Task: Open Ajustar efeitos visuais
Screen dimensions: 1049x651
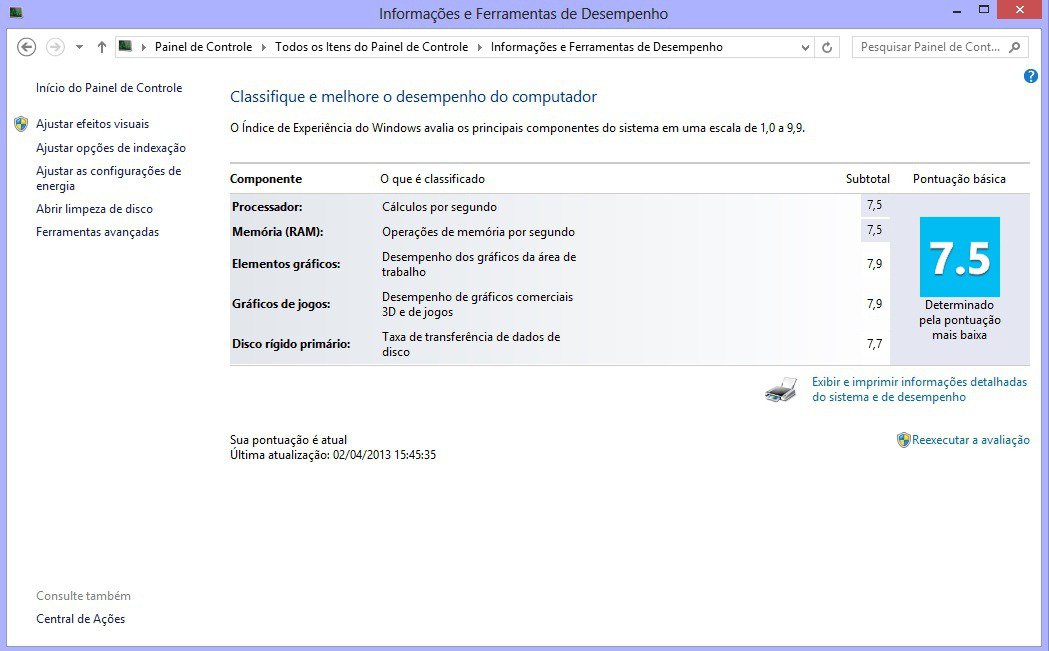Action: click(x=92, y=124)
